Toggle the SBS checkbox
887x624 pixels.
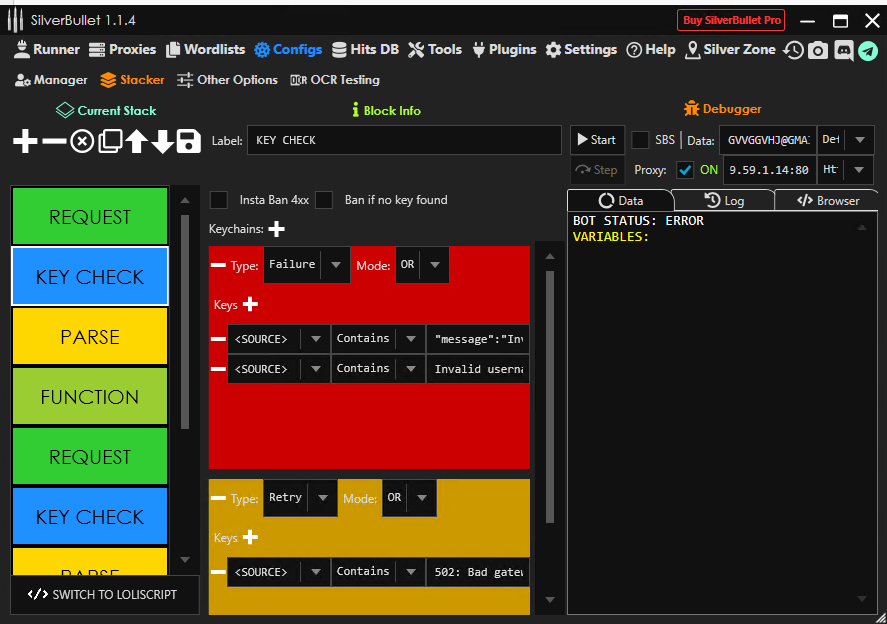pyautogui.click(x=640, y=140)
